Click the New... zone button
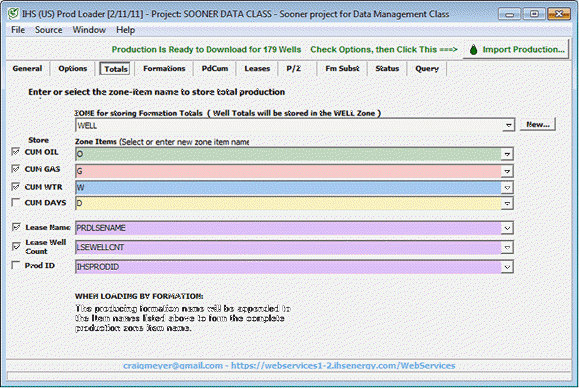Screen dimensions: 579x388 click(538, 125)
